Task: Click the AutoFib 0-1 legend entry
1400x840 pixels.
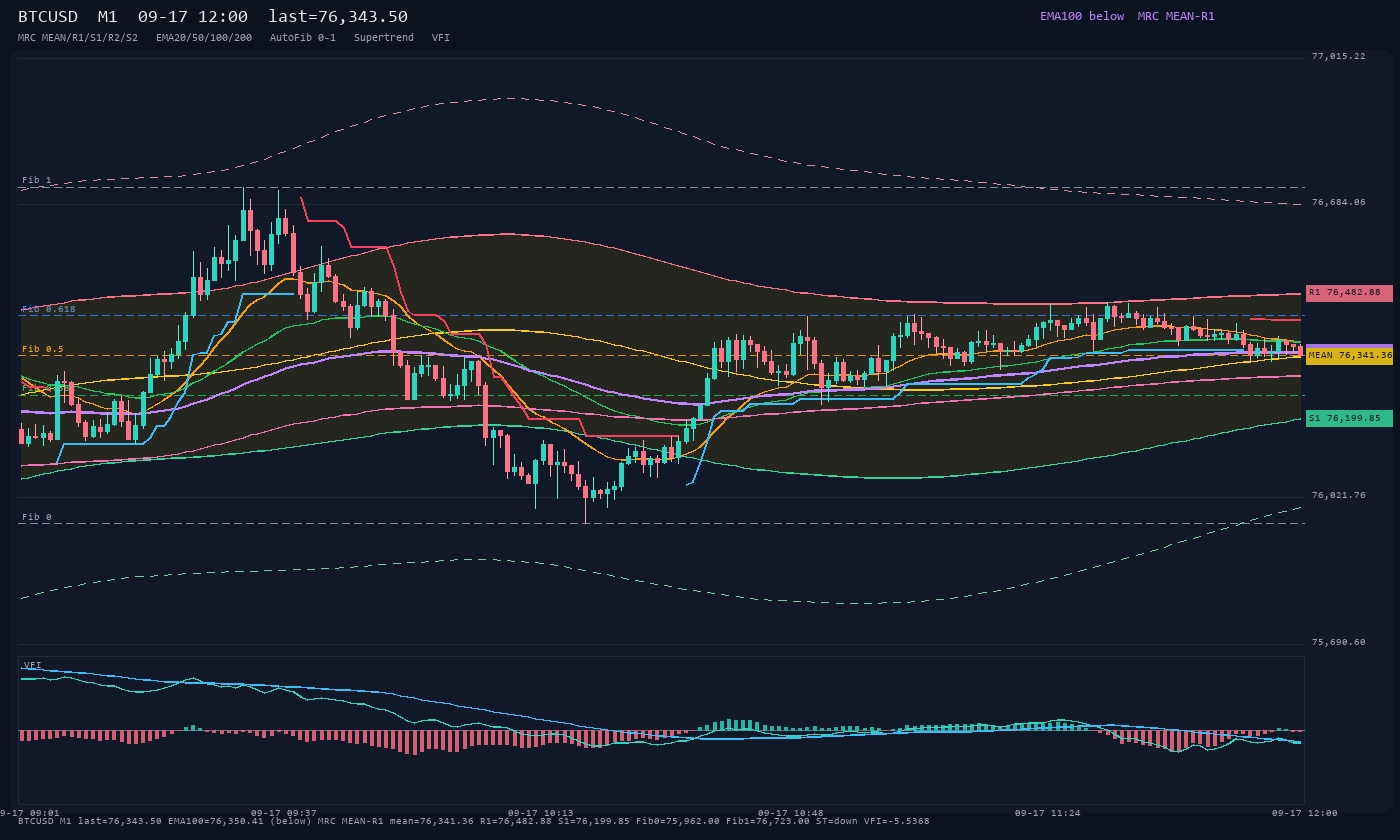Action: (x=303, y=37)
